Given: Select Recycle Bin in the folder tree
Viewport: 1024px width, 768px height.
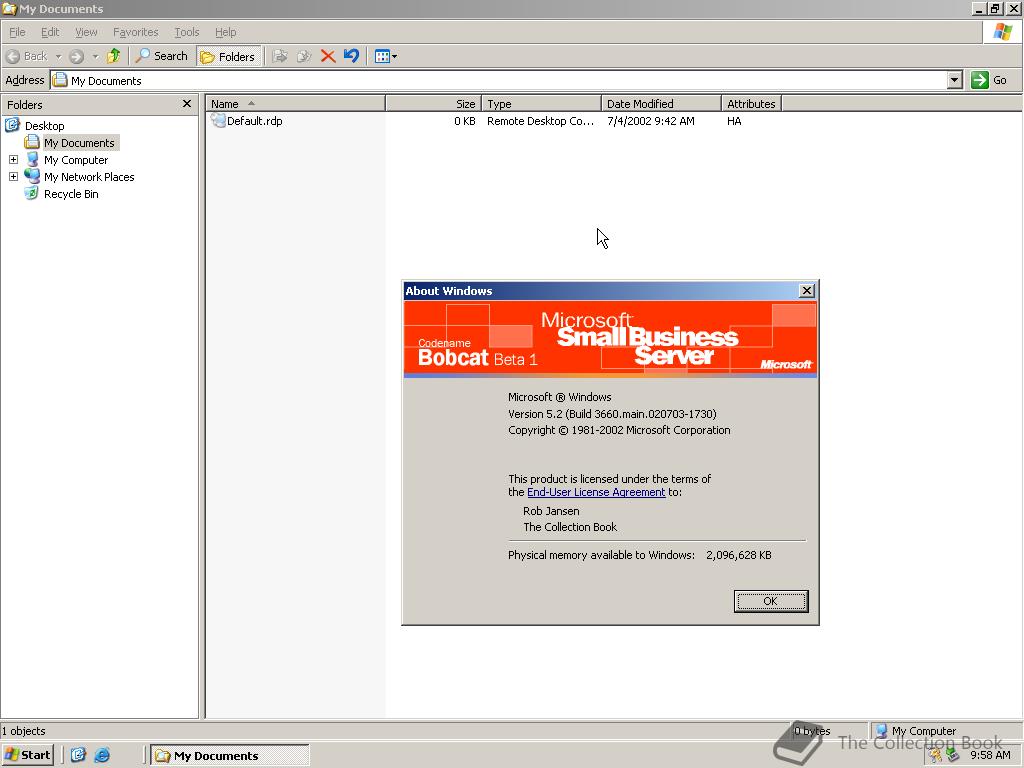Looking at the screenshot, I should [71, 193].
